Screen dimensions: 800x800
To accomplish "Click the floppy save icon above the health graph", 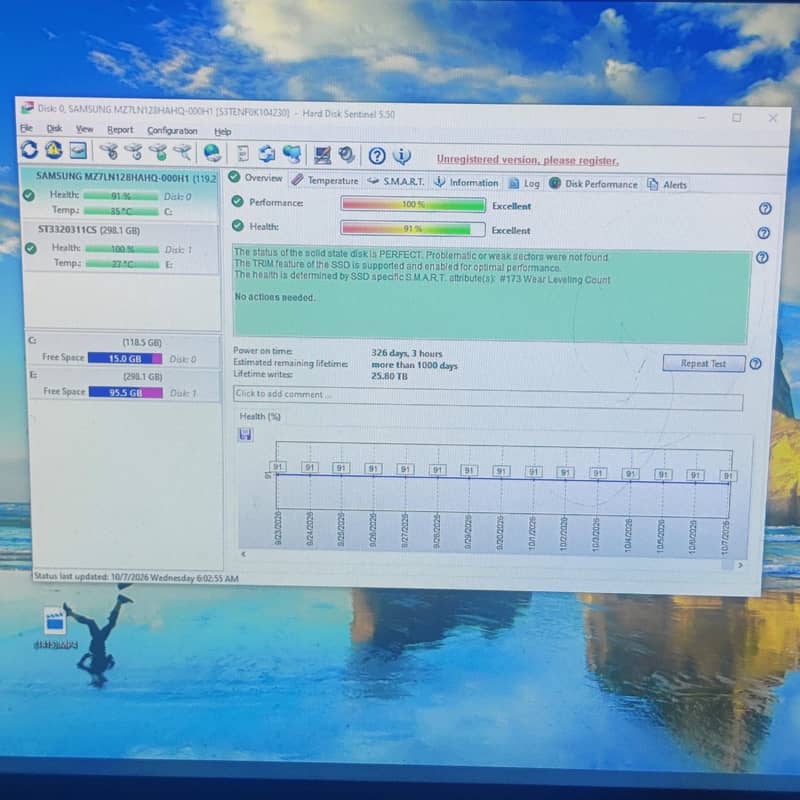I will (x=245, y=435).
